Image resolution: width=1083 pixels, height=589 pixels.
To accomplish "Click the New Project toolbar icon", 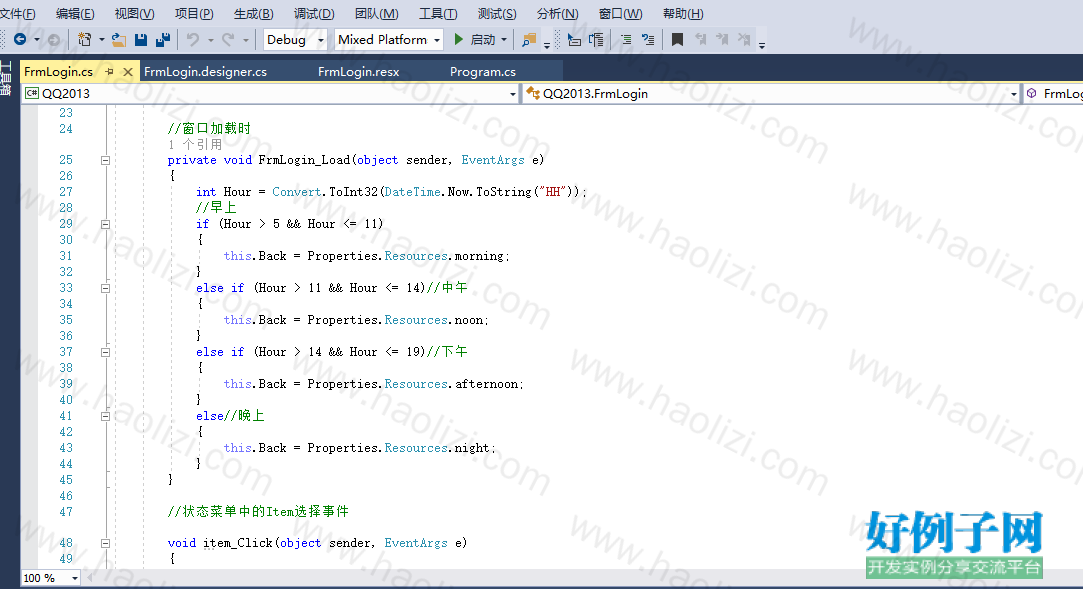I will coord(84,39).
